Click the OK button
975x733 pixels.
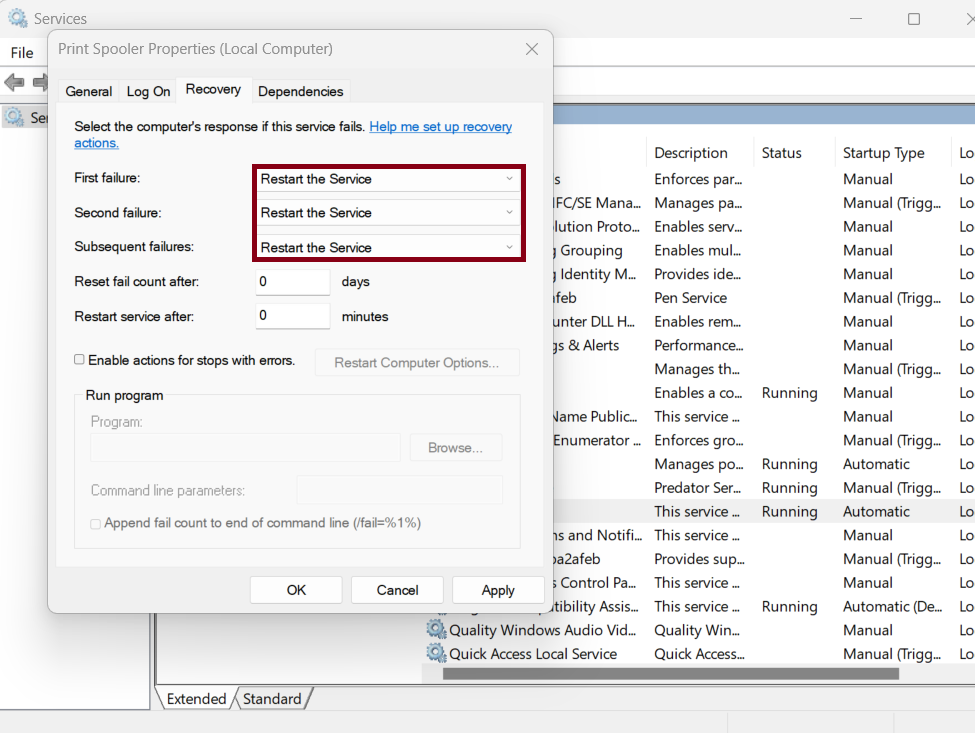[295, 589]
